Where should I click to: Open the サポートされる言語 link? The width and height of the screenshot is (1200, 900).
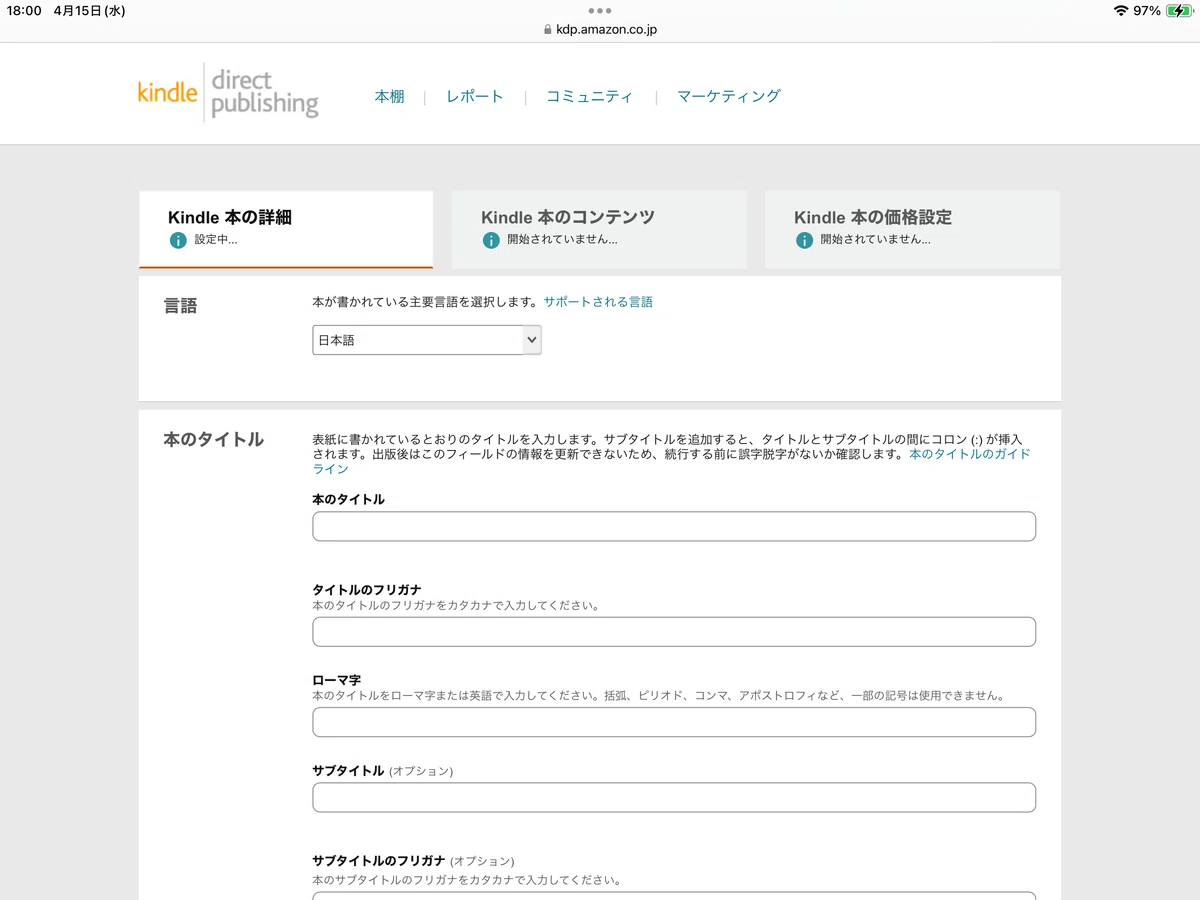[x=598, y=302]
